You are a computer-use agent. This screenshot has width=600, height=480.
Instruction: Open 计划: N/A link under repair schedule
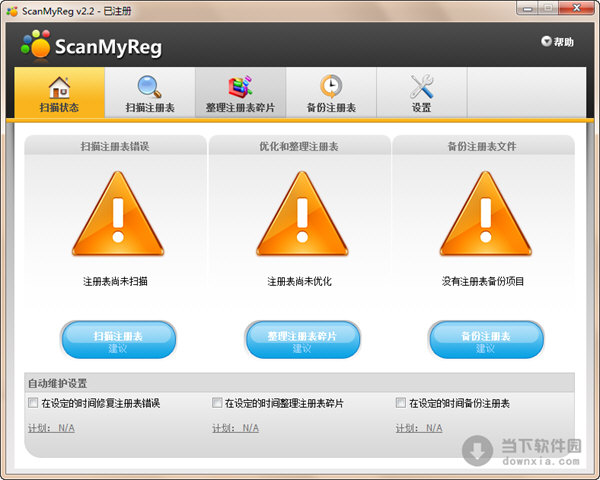coord(51,428)
